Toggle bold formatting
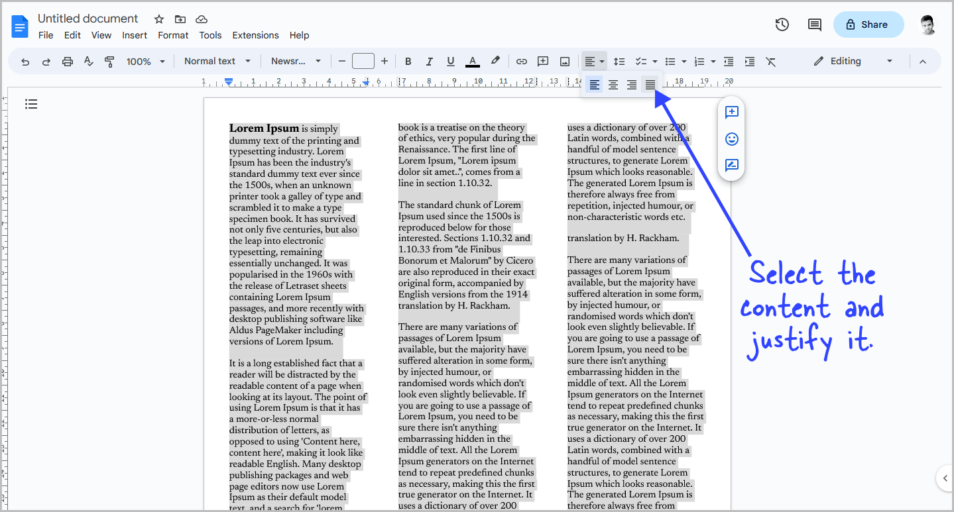954x512 pixels. tap(408, 61)
